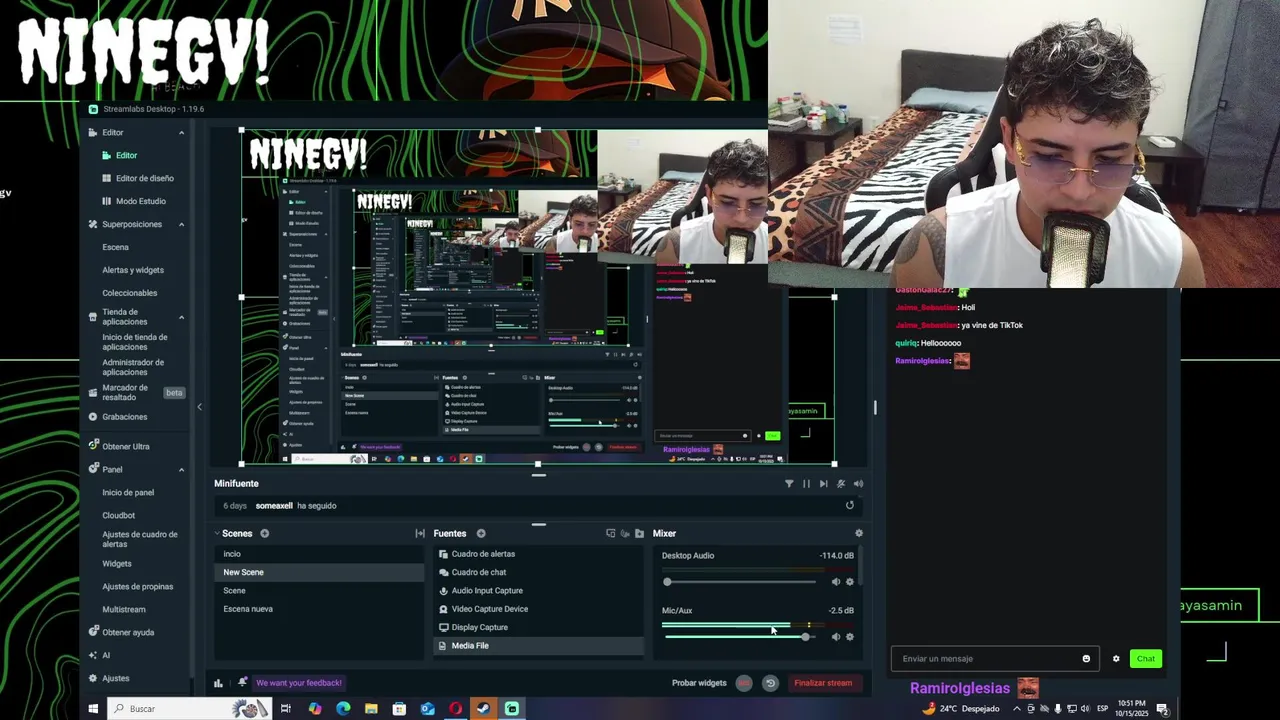The height and width of the screenshot is (720, 1280).
Task: Repeat the someaxell follow alert
Action: pos(850,505)
